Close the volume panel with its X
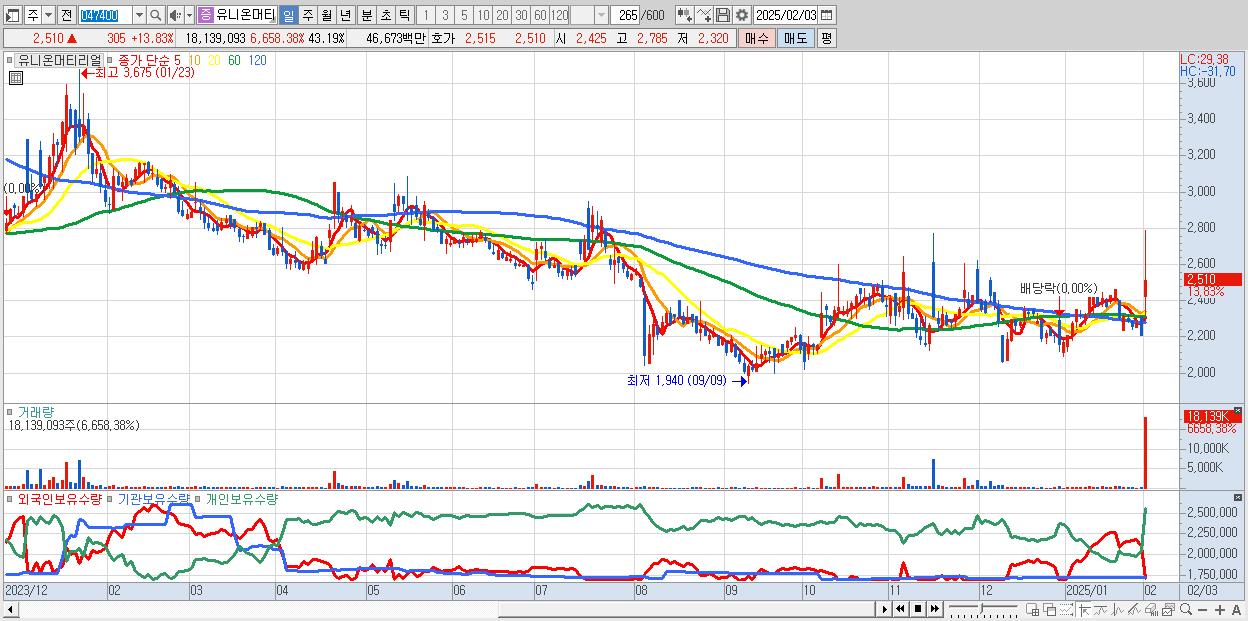This screenshot has width=1248, height=621. [x=1239, y=411]
